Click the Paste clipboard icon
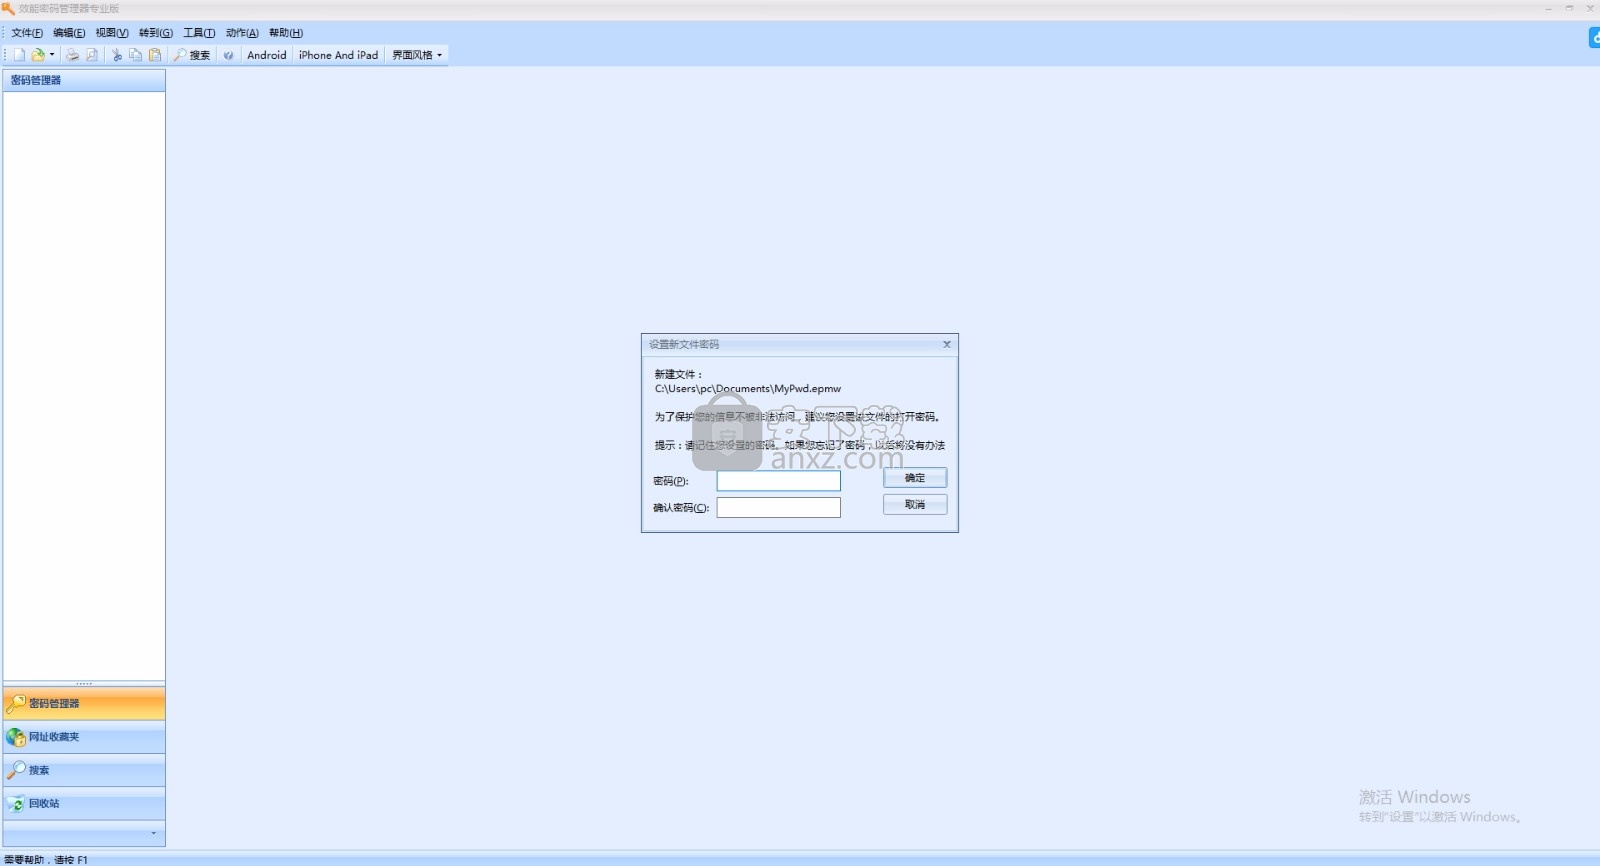 click(155, 55)
